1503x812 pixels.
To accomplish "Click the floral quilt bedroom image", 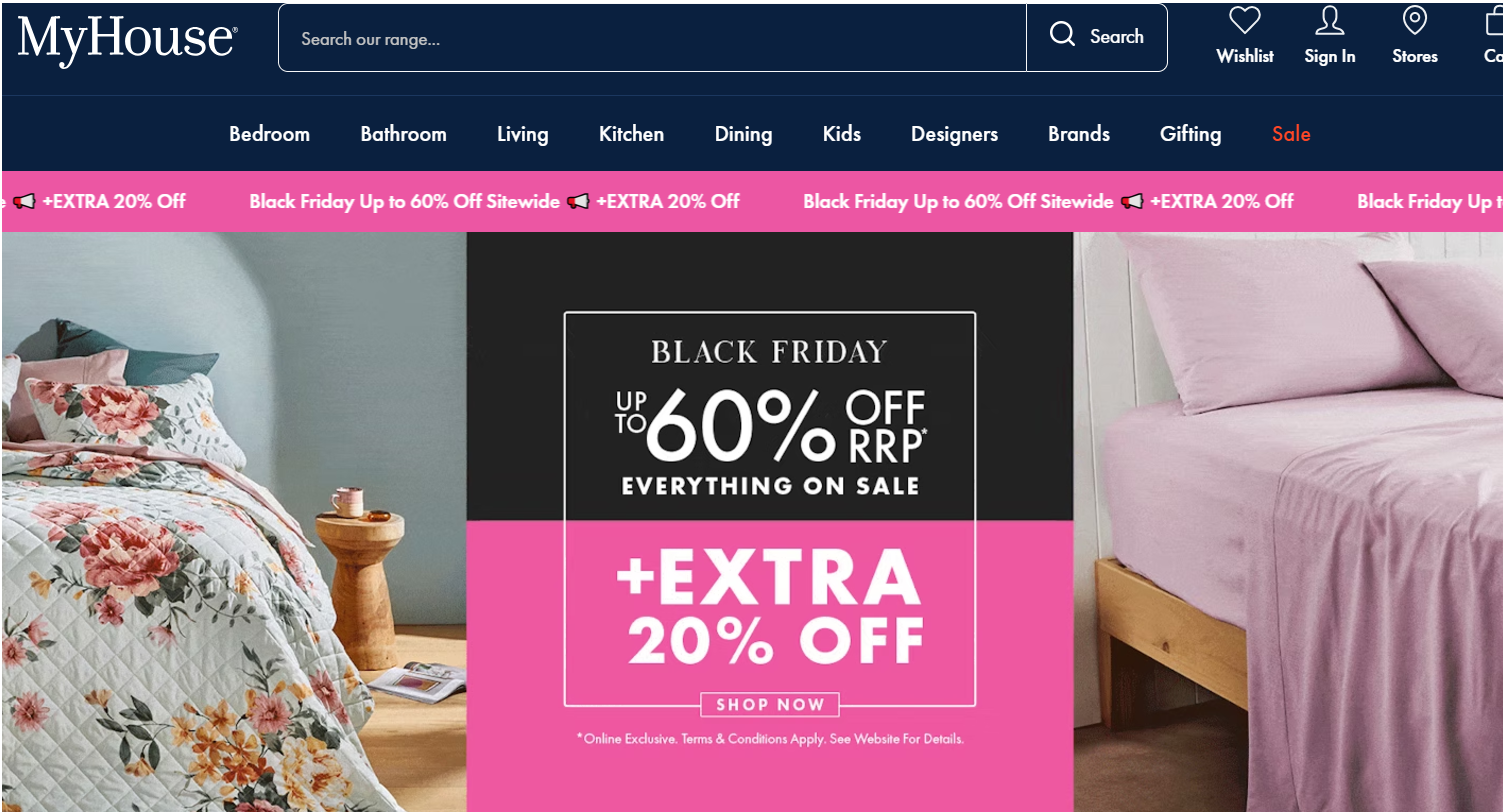I will point(234,522).
